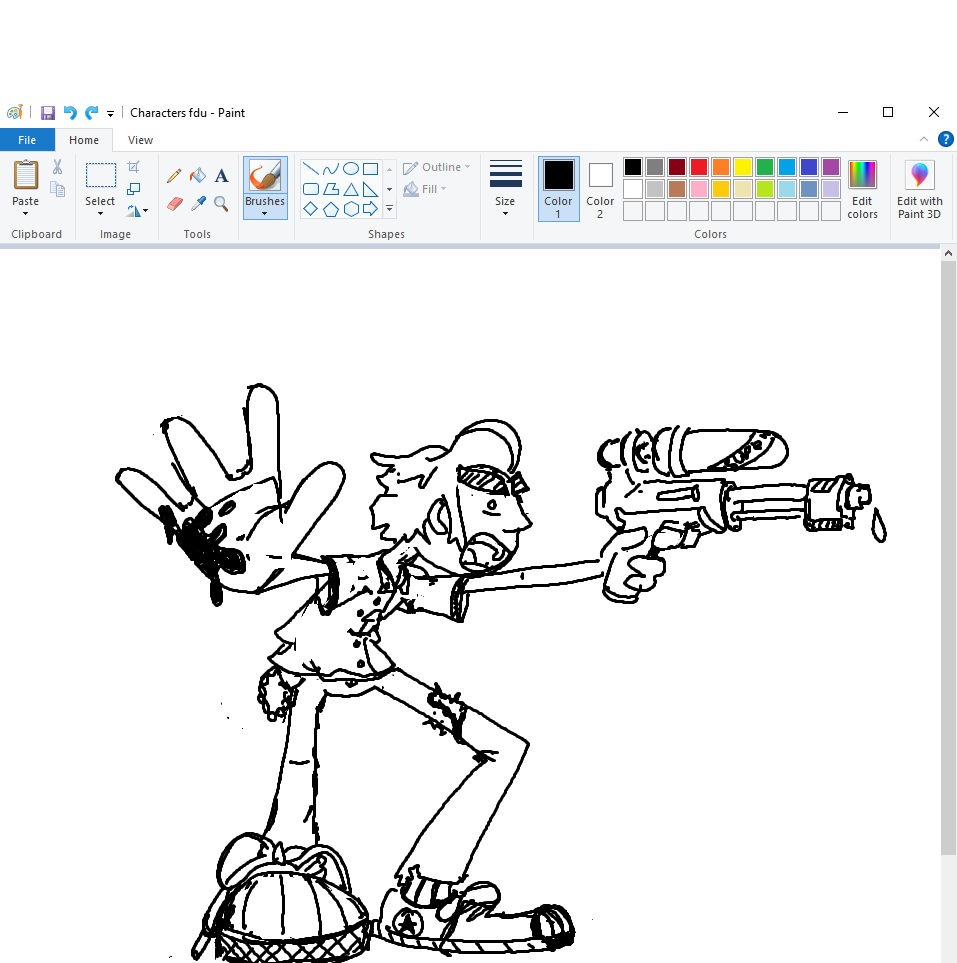The height and width of the screenshot is (963, 957).
Task: Click the Crop icon in Image group
Action: click(133, 167)
